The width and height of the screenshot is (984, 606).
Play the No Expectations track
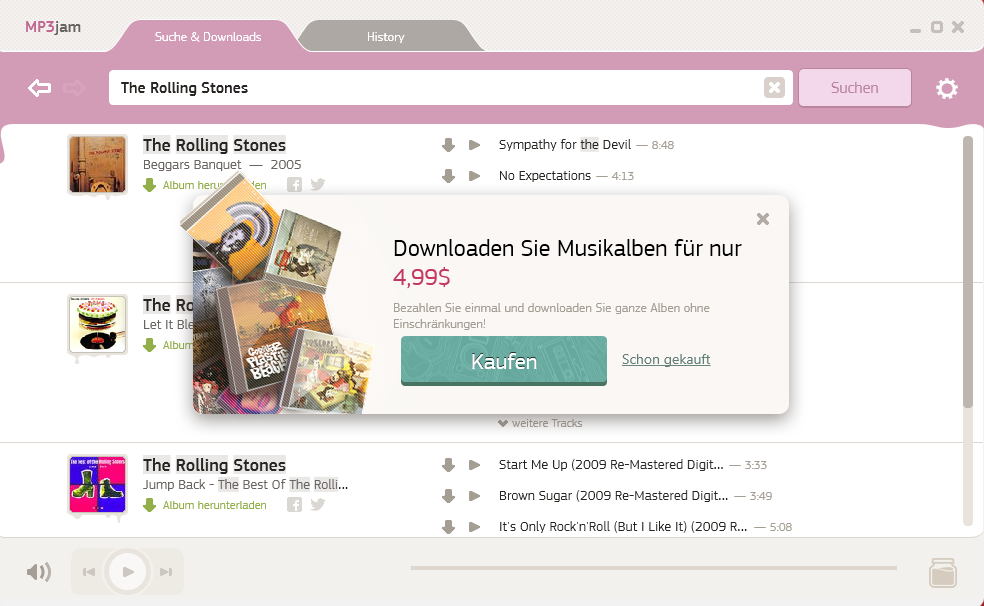click(474, 176)
